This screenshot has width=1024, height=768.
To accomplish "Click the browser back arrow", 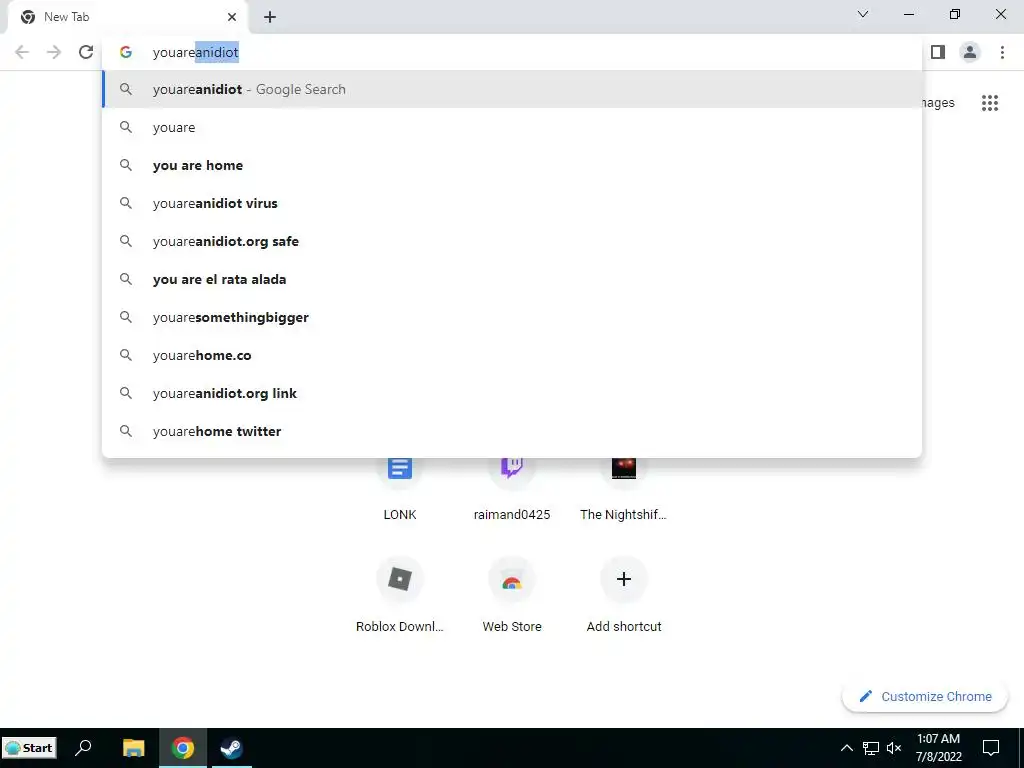I will coord(22,52).
